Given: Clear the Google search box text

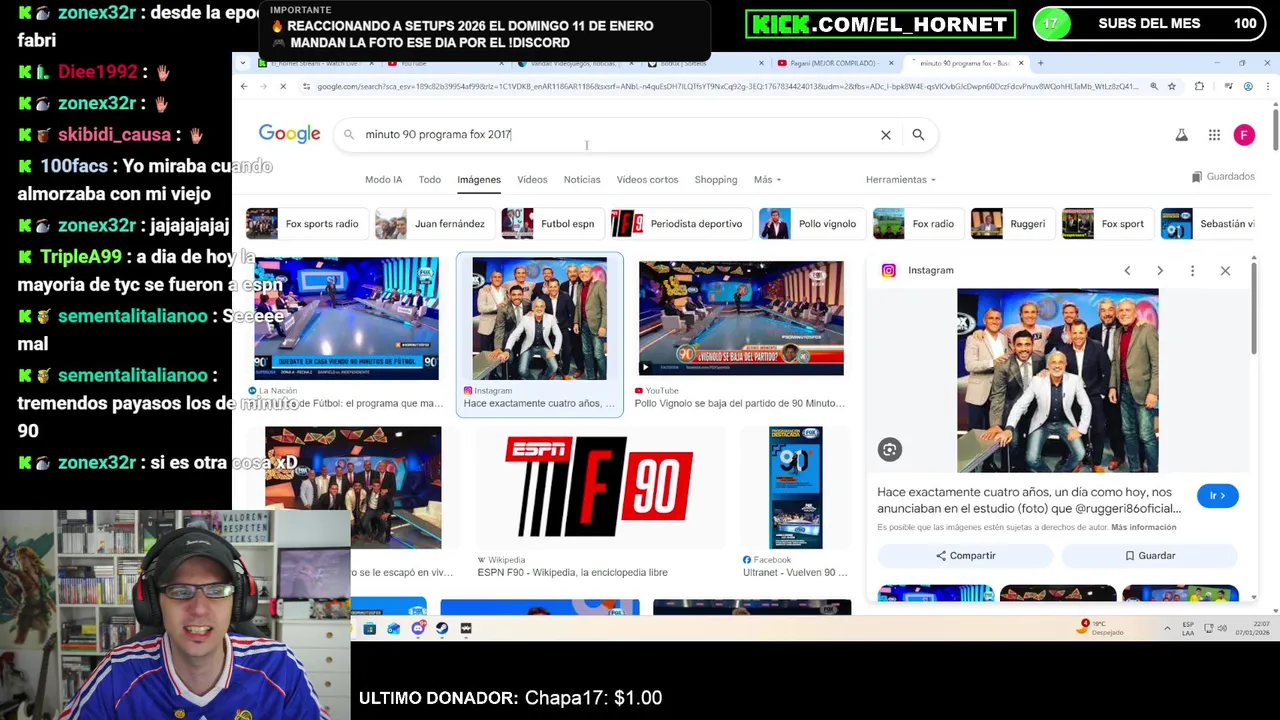Looking at the screenshot, I should click(885, 134).
